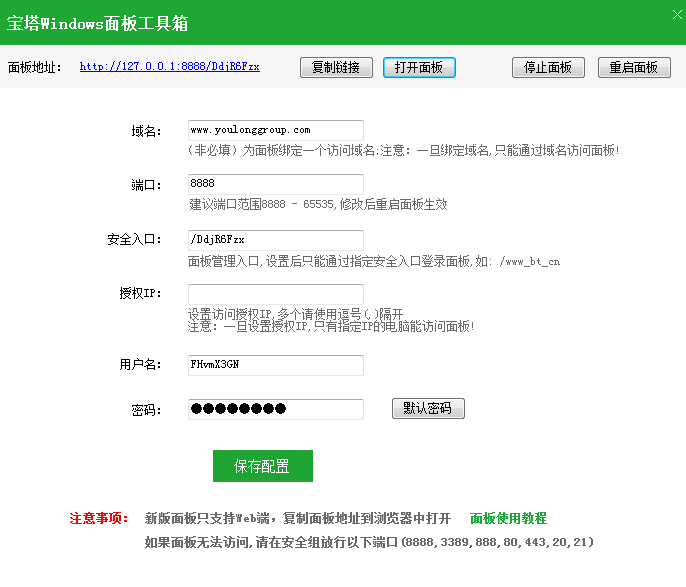Screen dimensions: 686x587
Task: Click the red 注意事项: text
Action: (98, 518)
